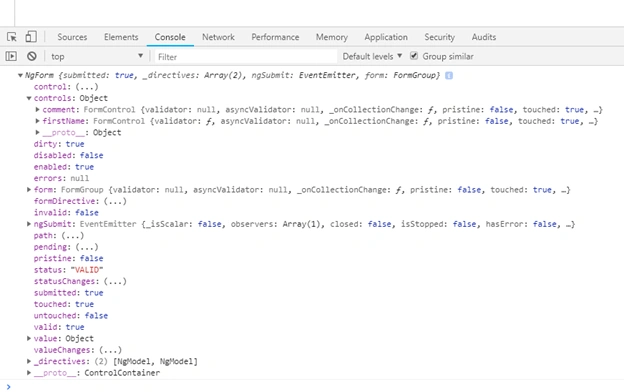
Task: Click the invalid: false property
Action: (66, 213)
